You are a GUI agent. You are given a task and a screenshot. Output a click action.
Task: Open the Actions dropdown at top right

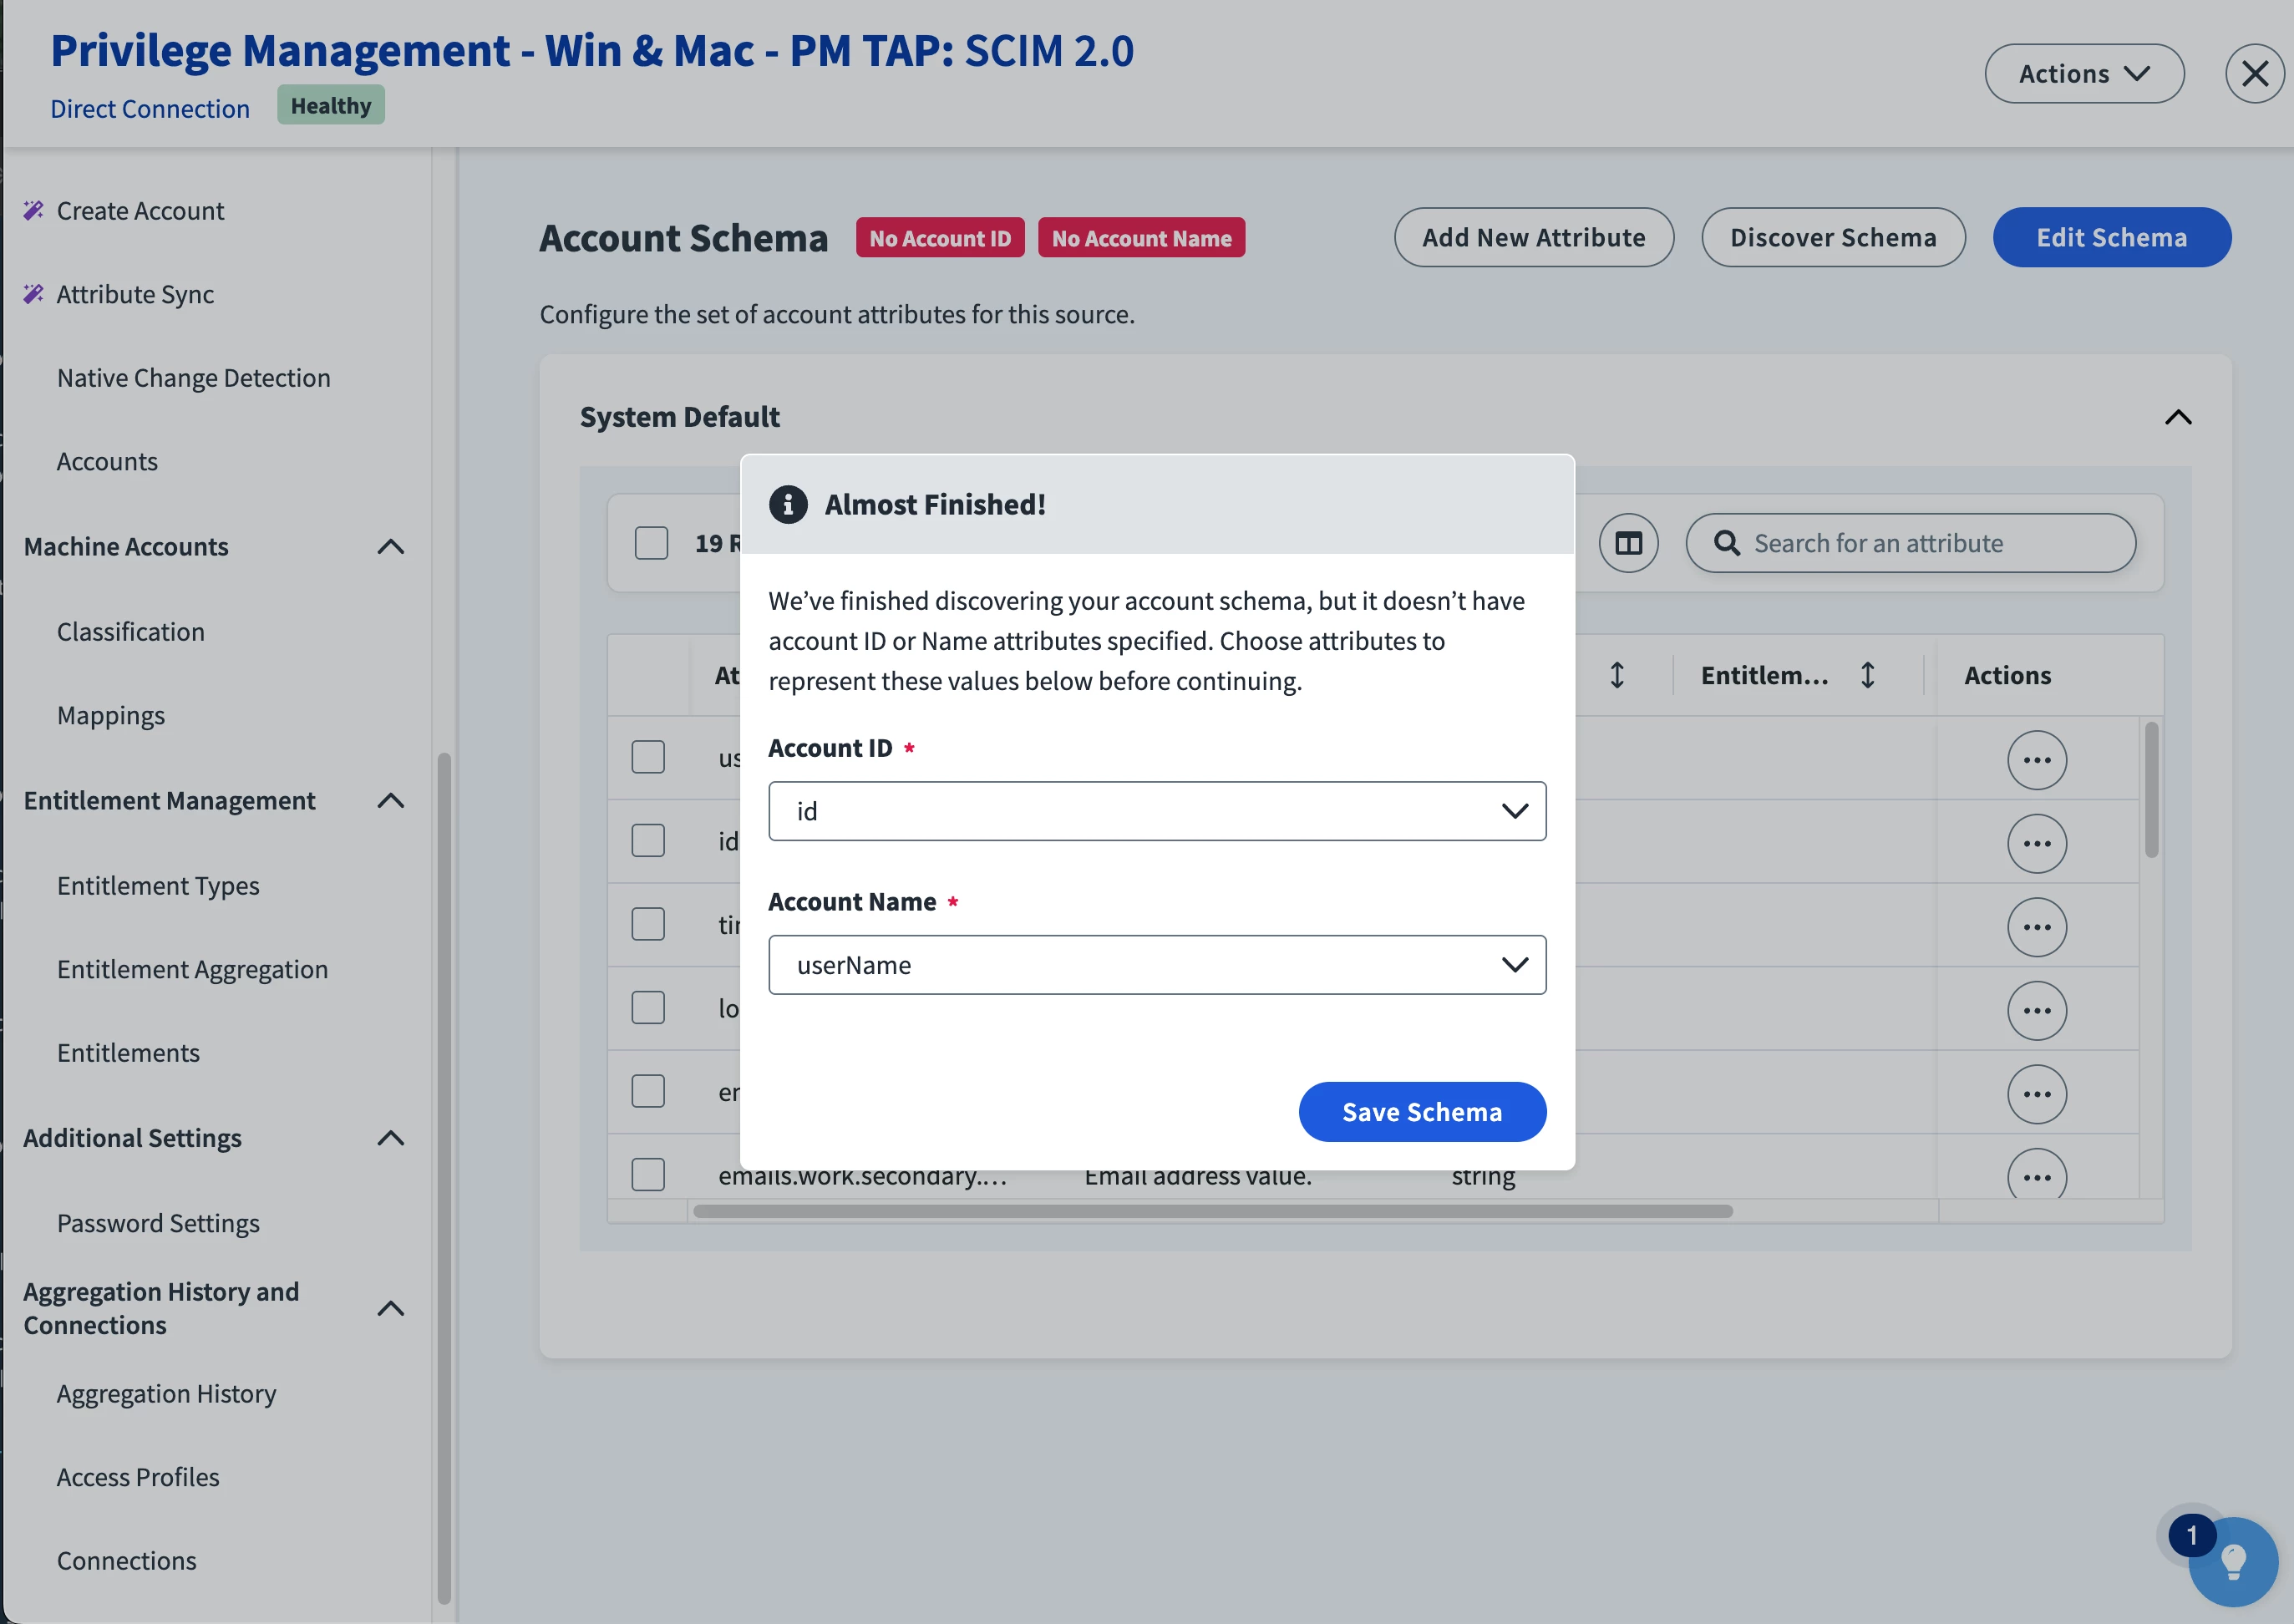coord(2084,74)
